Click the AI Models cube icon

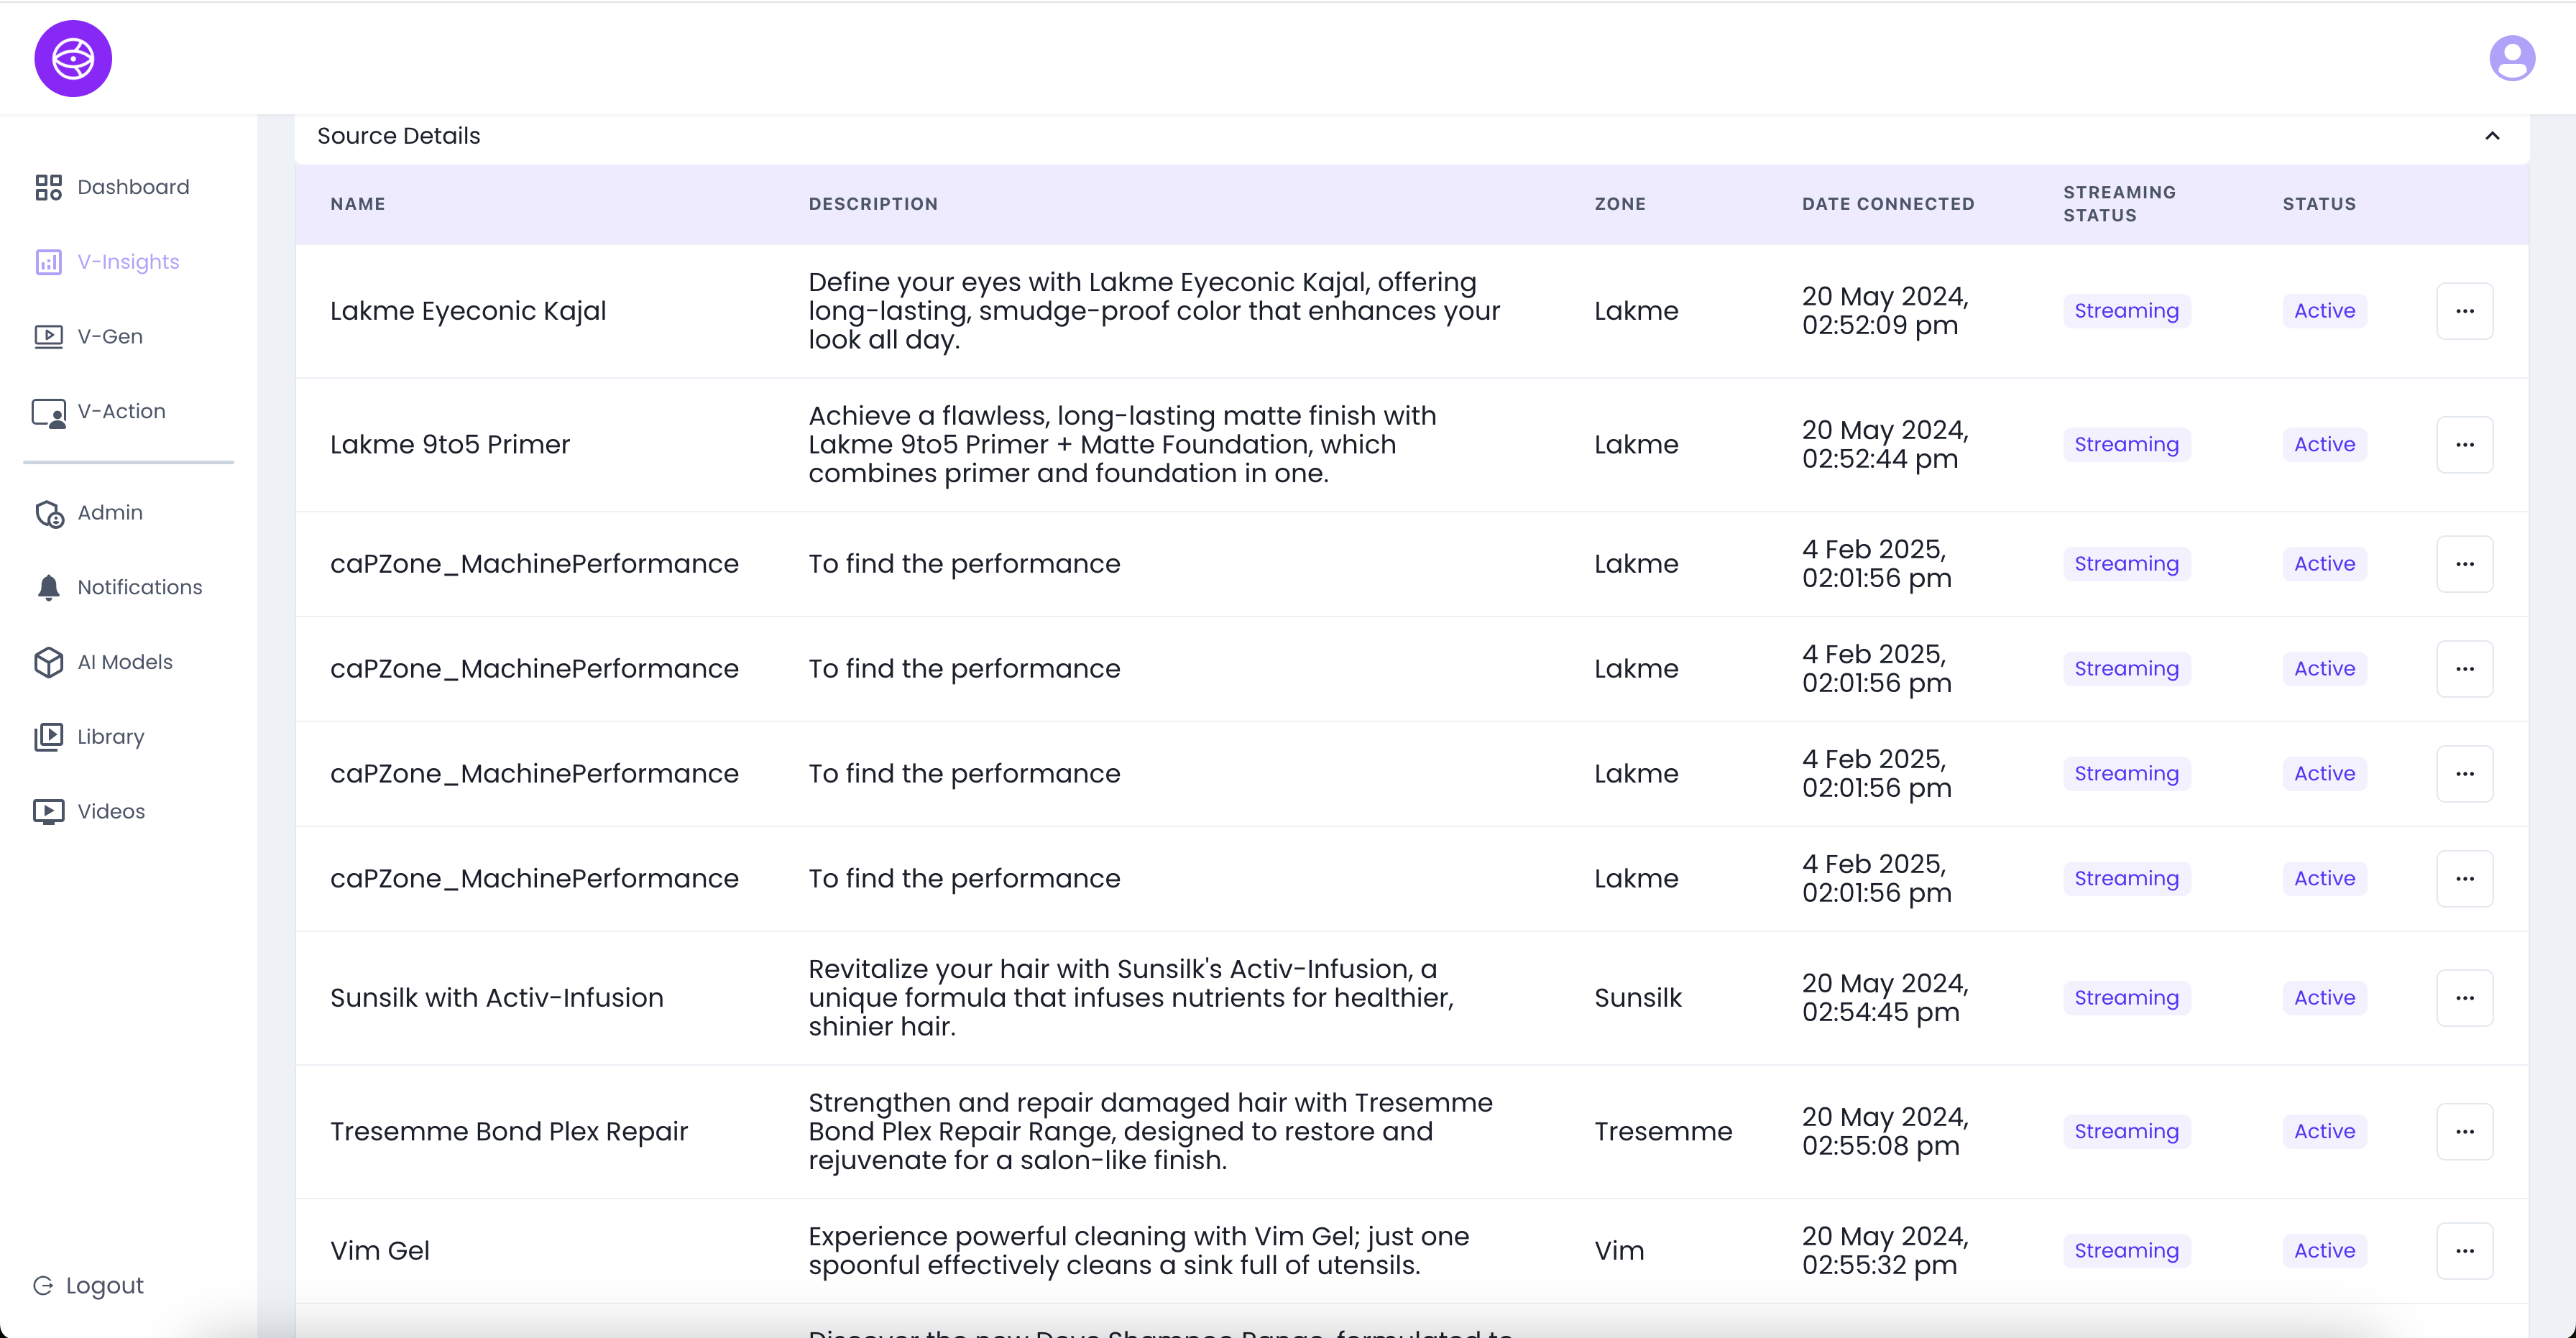point(48,662)
